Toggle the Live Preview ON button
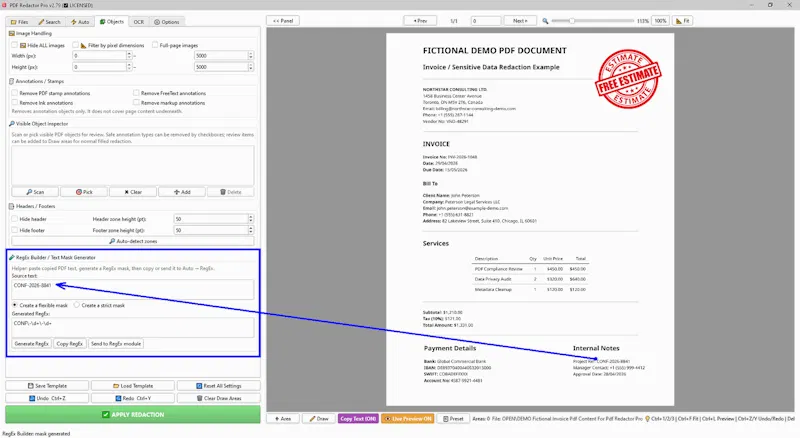 click(x=408, y=419)
